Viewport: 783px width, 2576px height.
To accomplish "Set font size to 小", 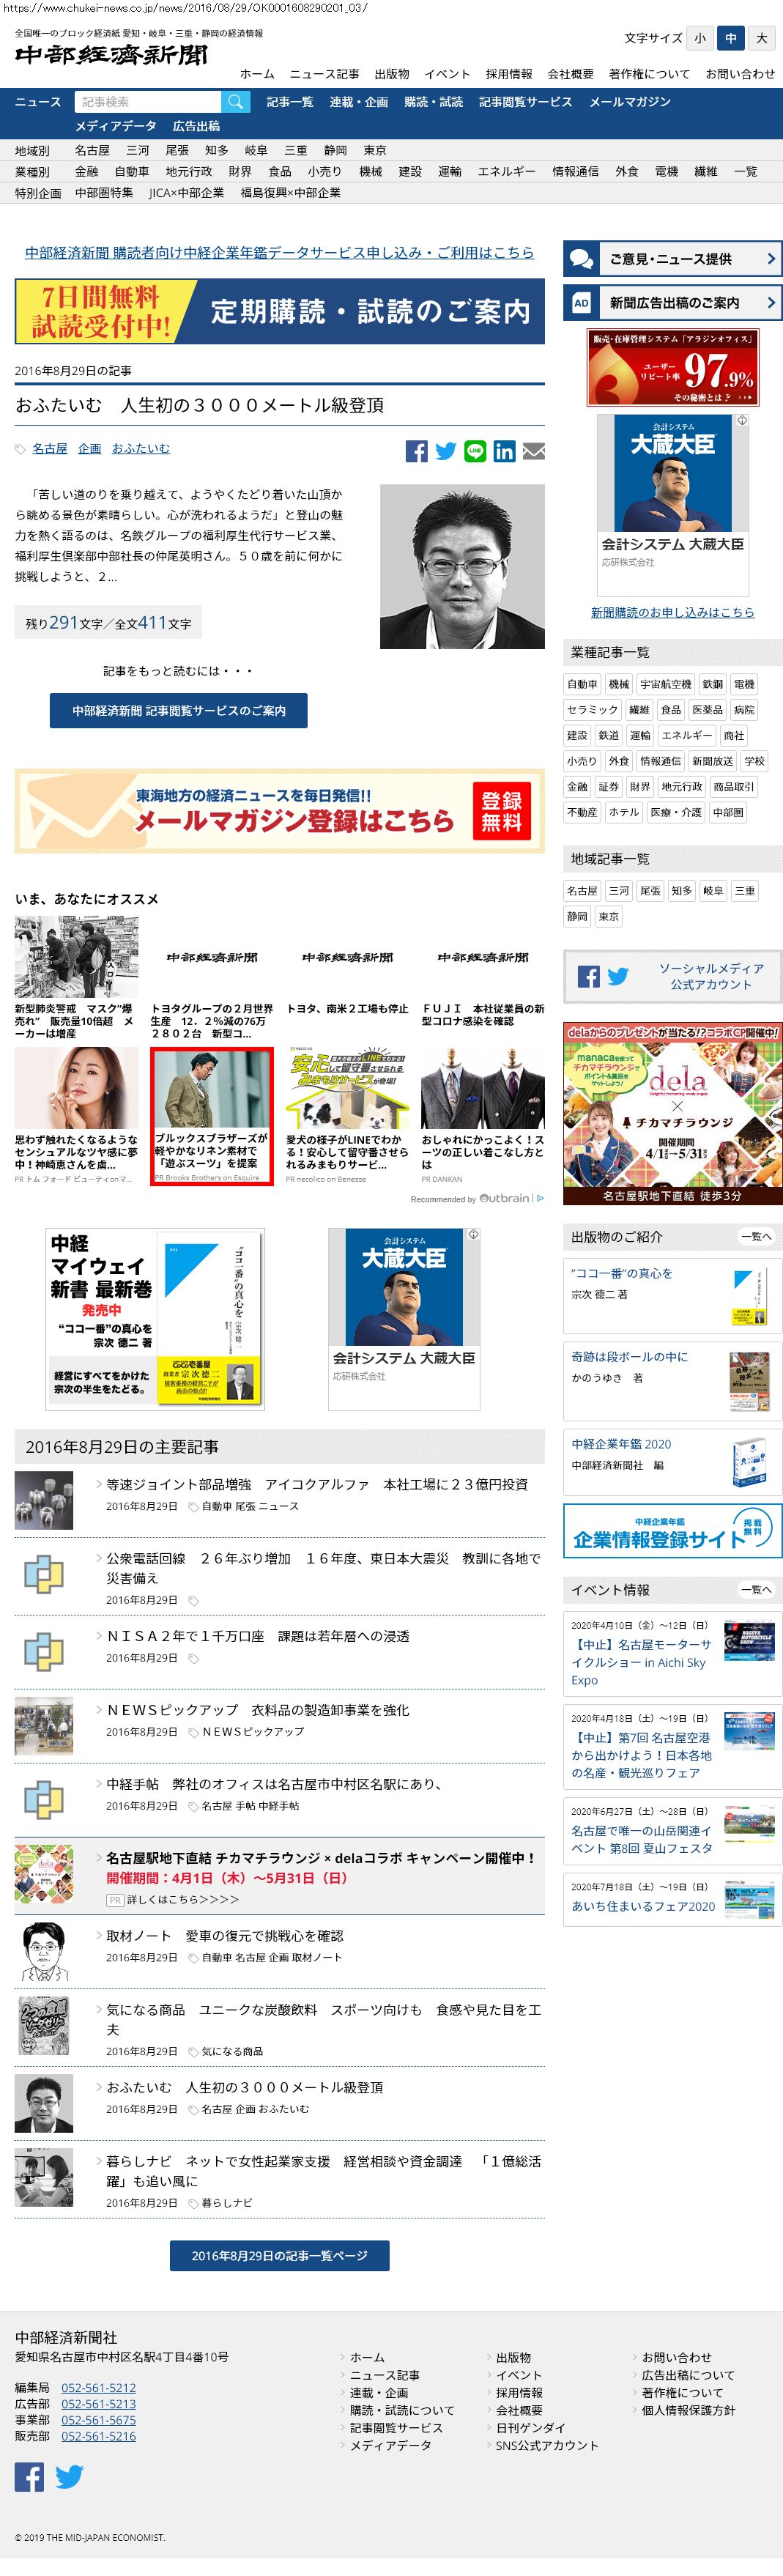I will (x=699, y=38).
